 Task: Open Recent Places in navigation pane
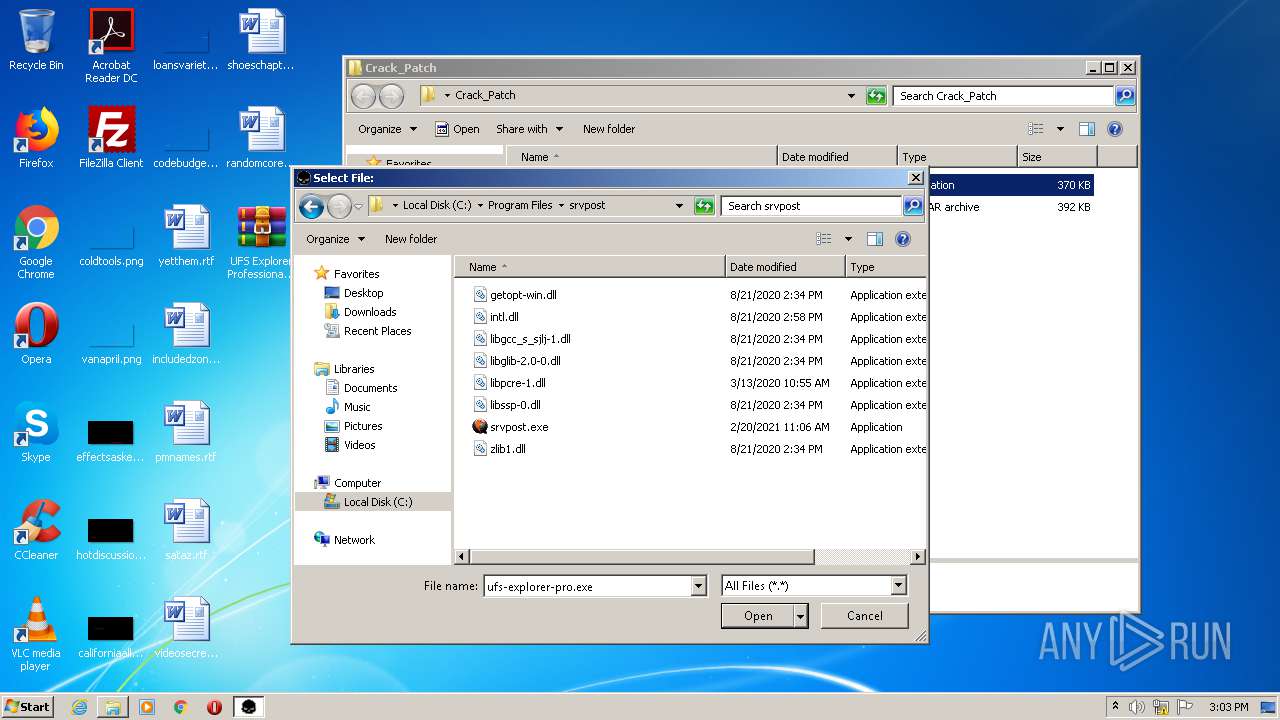[368, 331]
